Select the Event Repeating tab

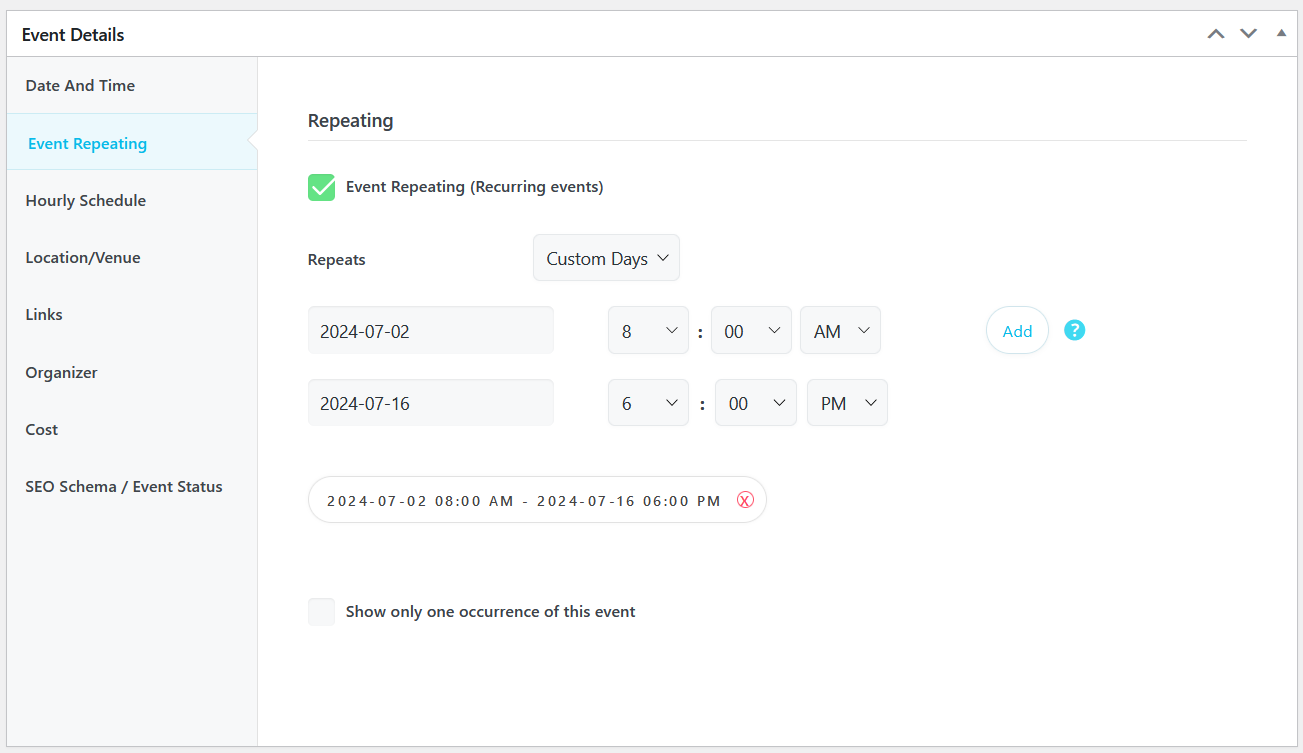[132, 143]
